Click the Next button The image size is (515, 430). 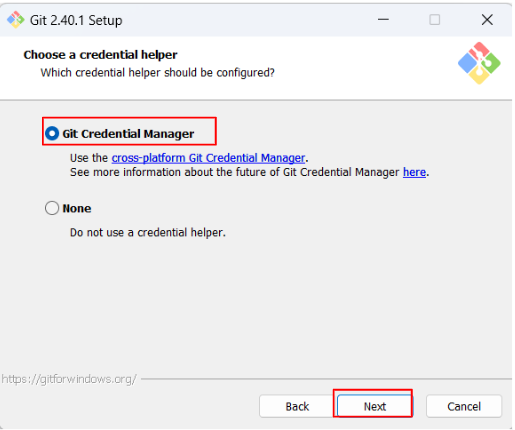pyautogui.click(x=374, y=406)
